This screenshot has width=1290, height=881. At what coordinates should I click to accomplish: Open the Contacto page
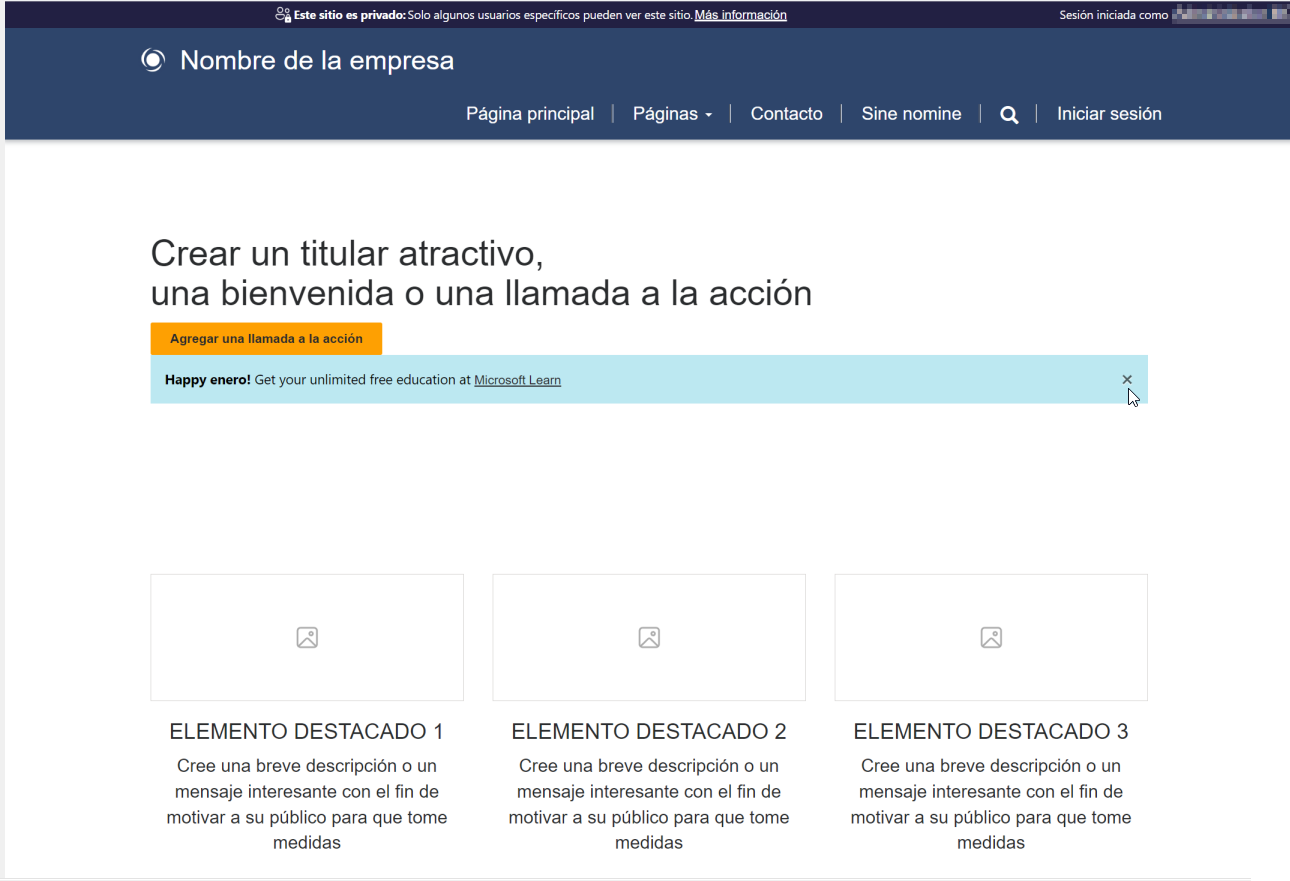tap(786, 114)
